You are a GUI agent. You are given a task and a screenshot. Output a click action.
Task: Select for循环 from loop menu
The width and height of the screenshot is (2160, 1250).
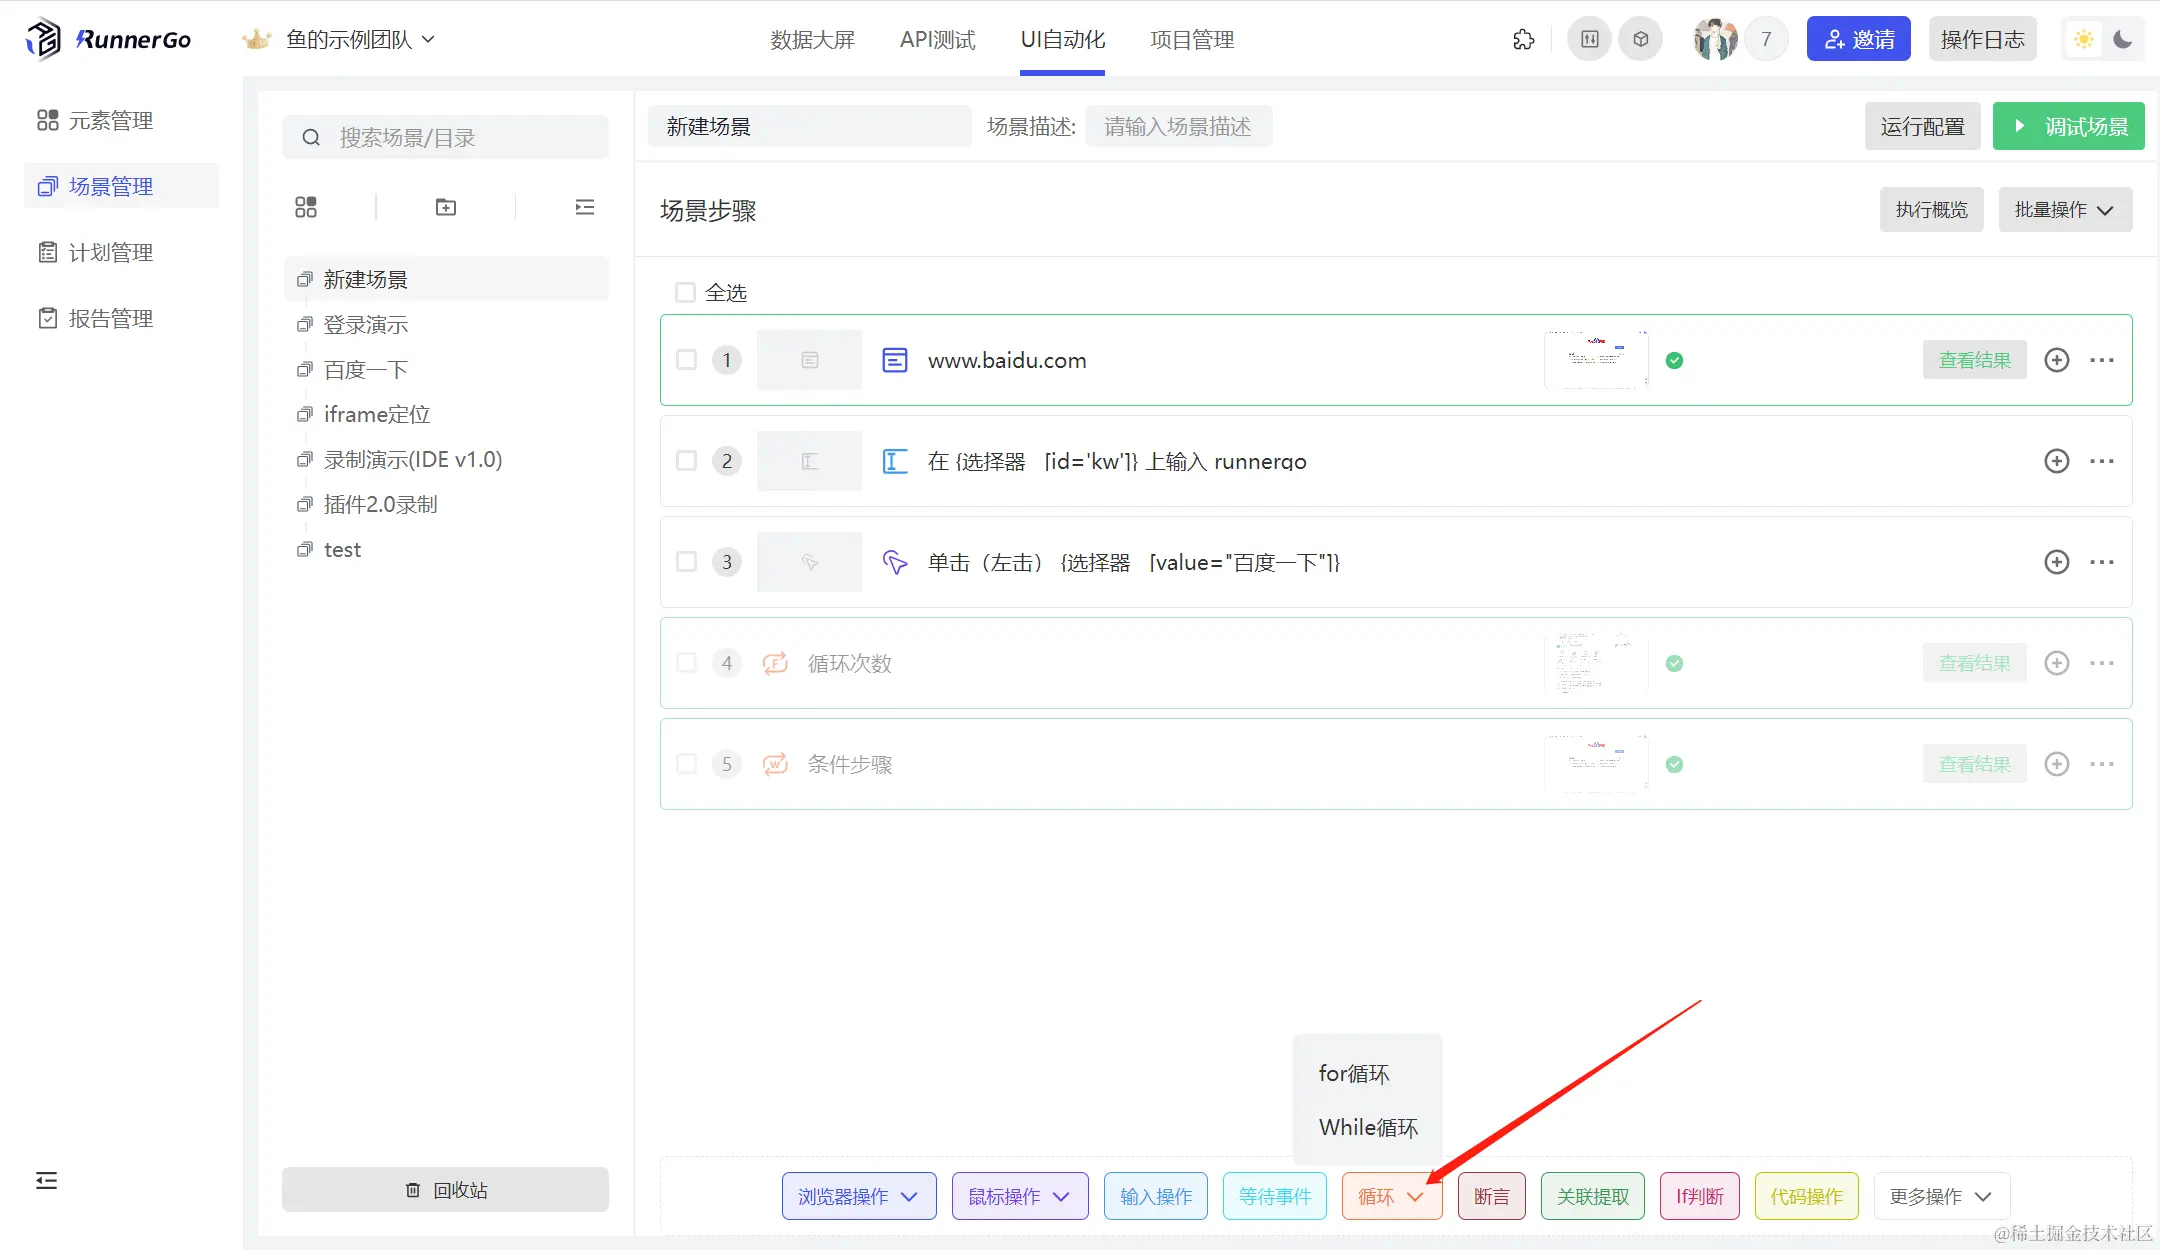(x=1354, y=1074)
